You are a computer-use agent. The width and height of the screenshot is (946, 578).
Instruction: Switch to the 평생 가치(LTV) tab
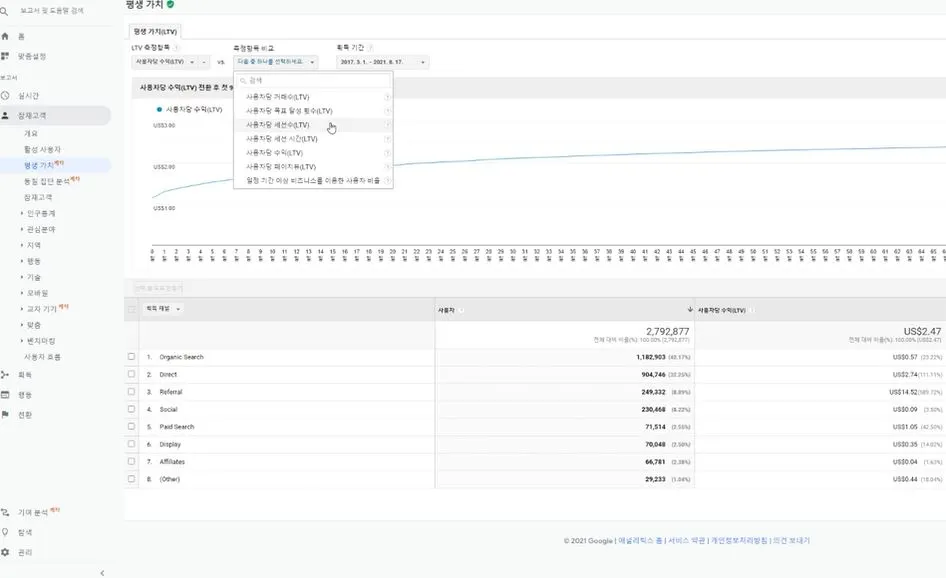point(155,31)
